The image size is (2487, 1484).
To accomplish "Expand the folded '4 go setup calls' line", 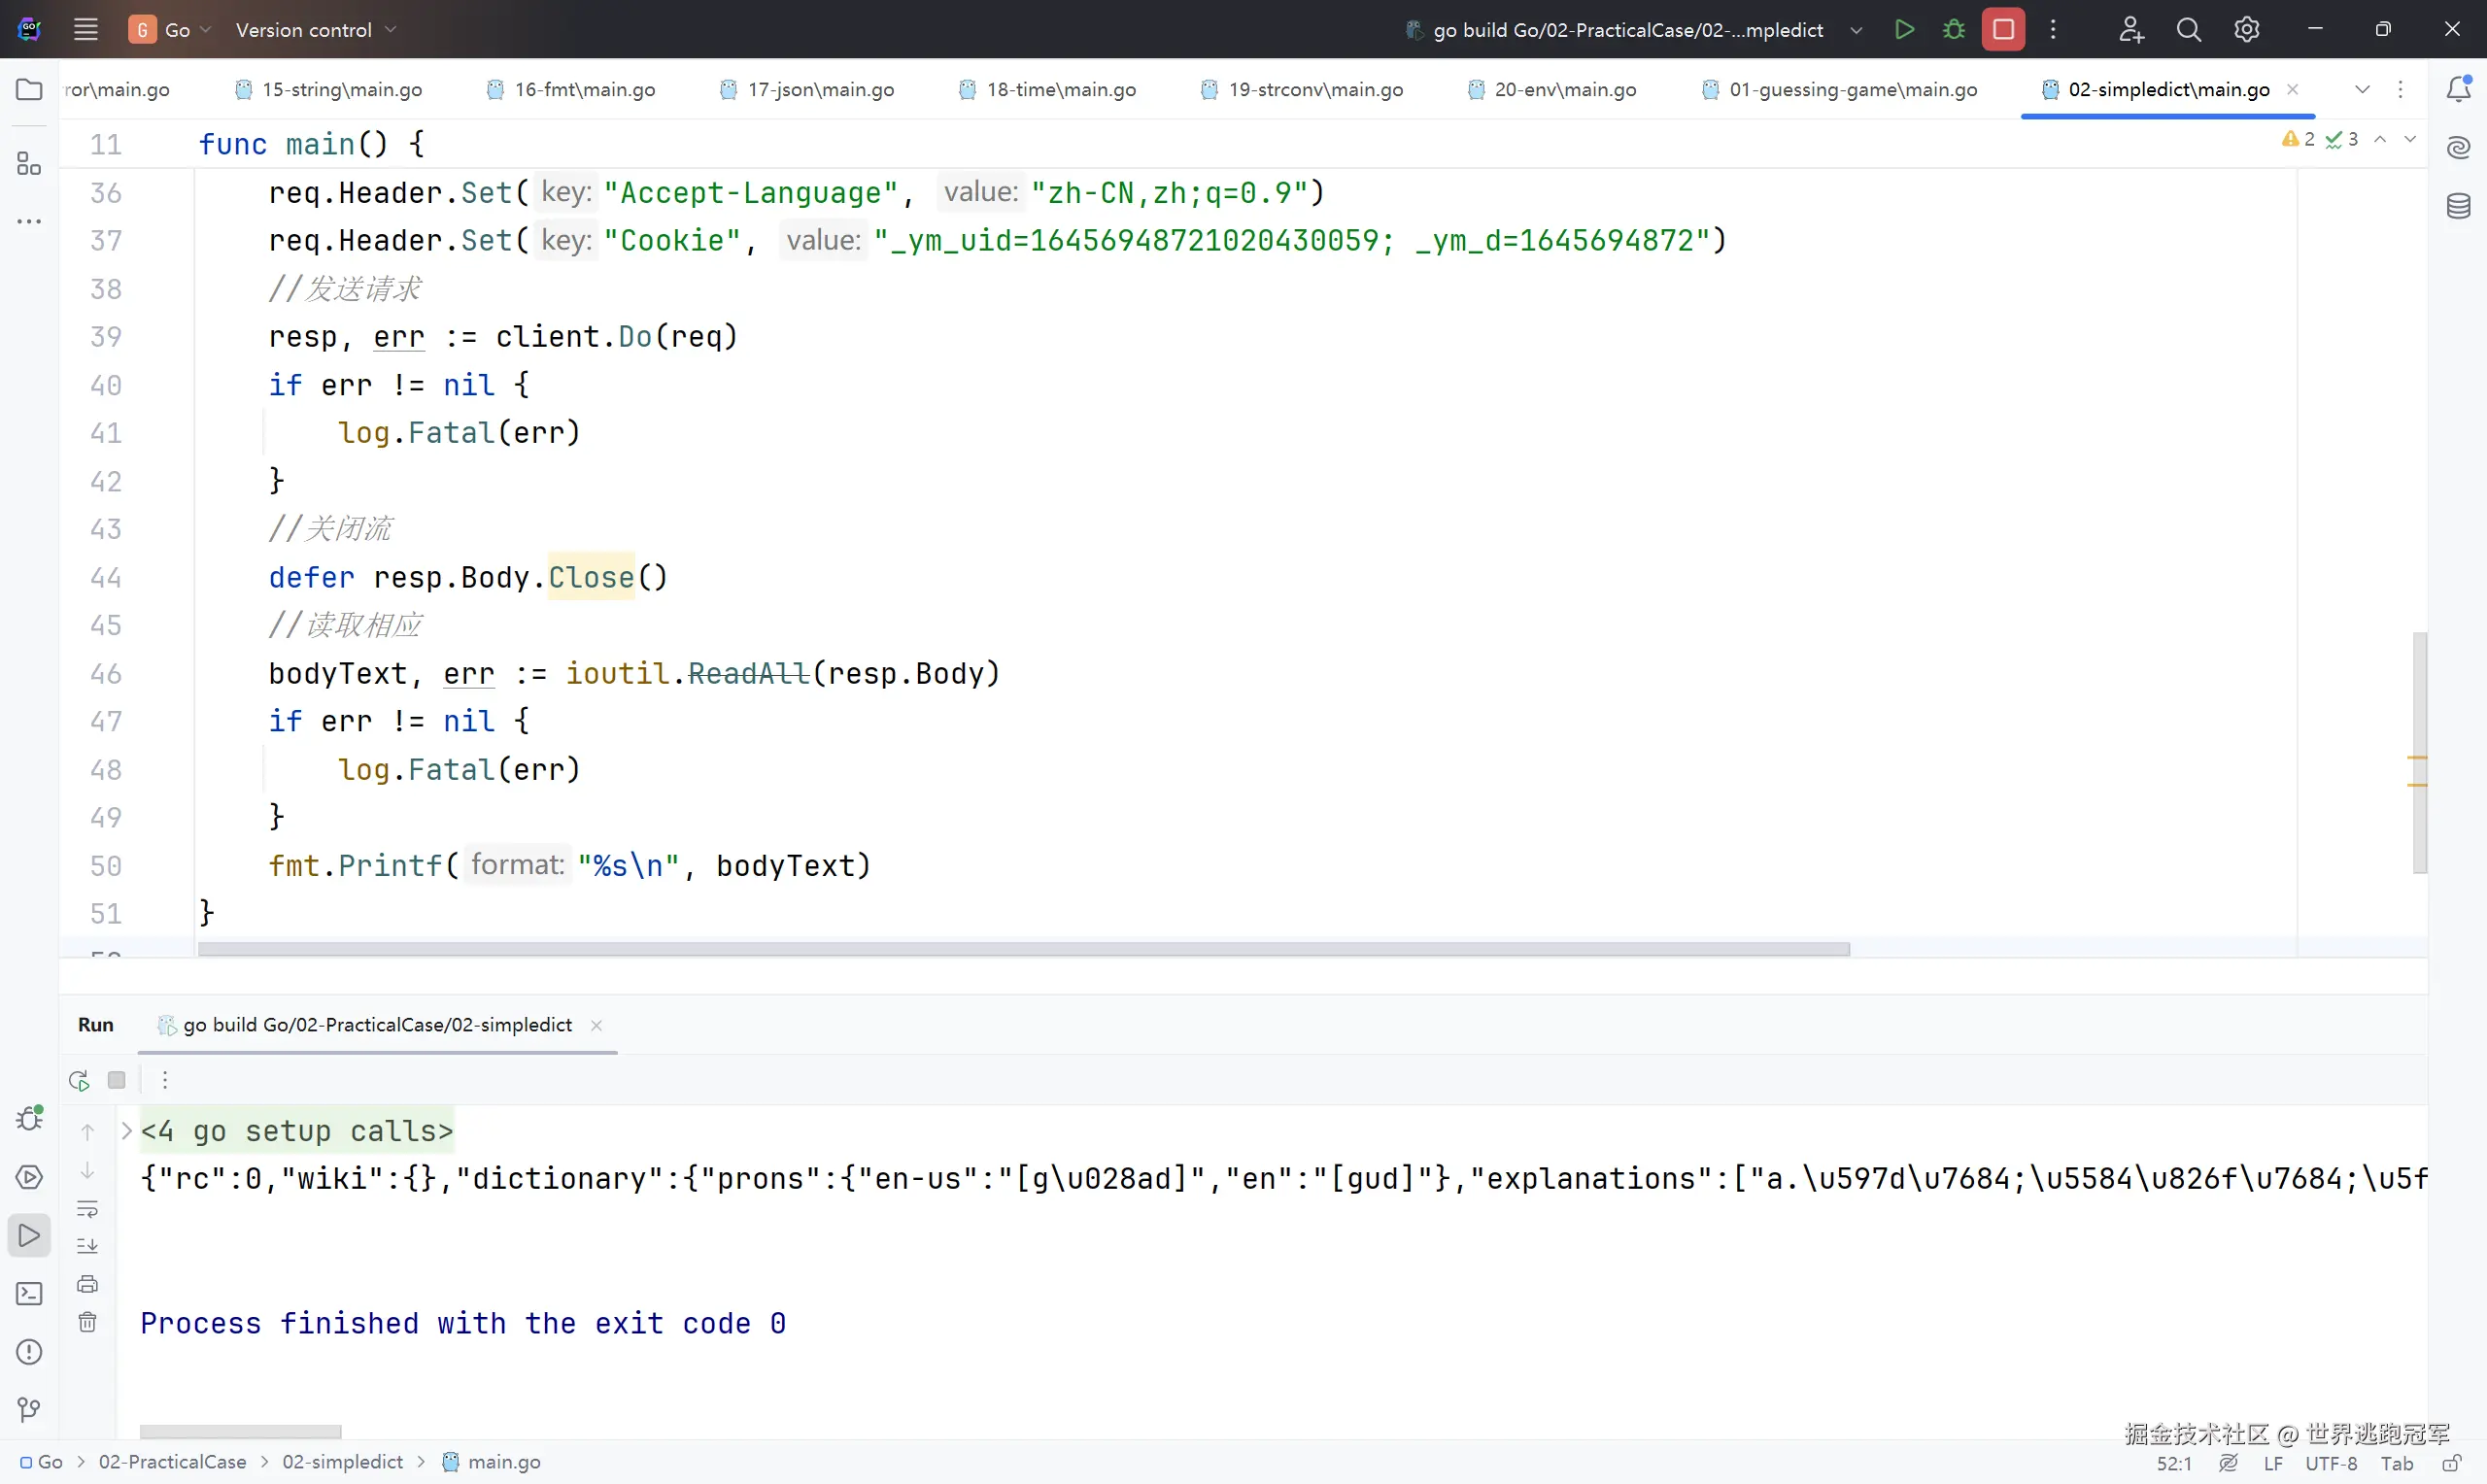I will click(x=127, y=1131).
